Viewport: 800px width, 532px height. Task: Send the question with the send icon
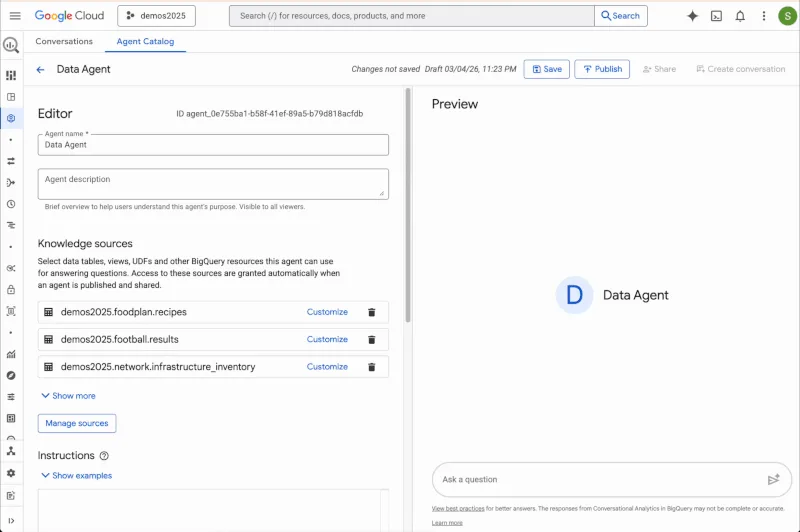pyautogui.click(x=773, y=479)
